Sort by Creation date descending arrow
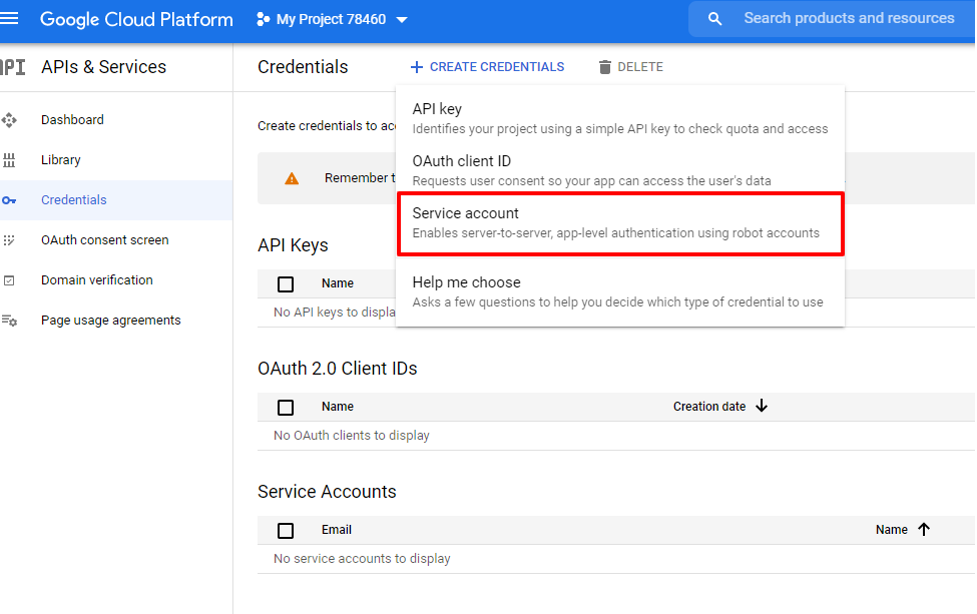Viewport: 977px width, 614px height. 761,406
